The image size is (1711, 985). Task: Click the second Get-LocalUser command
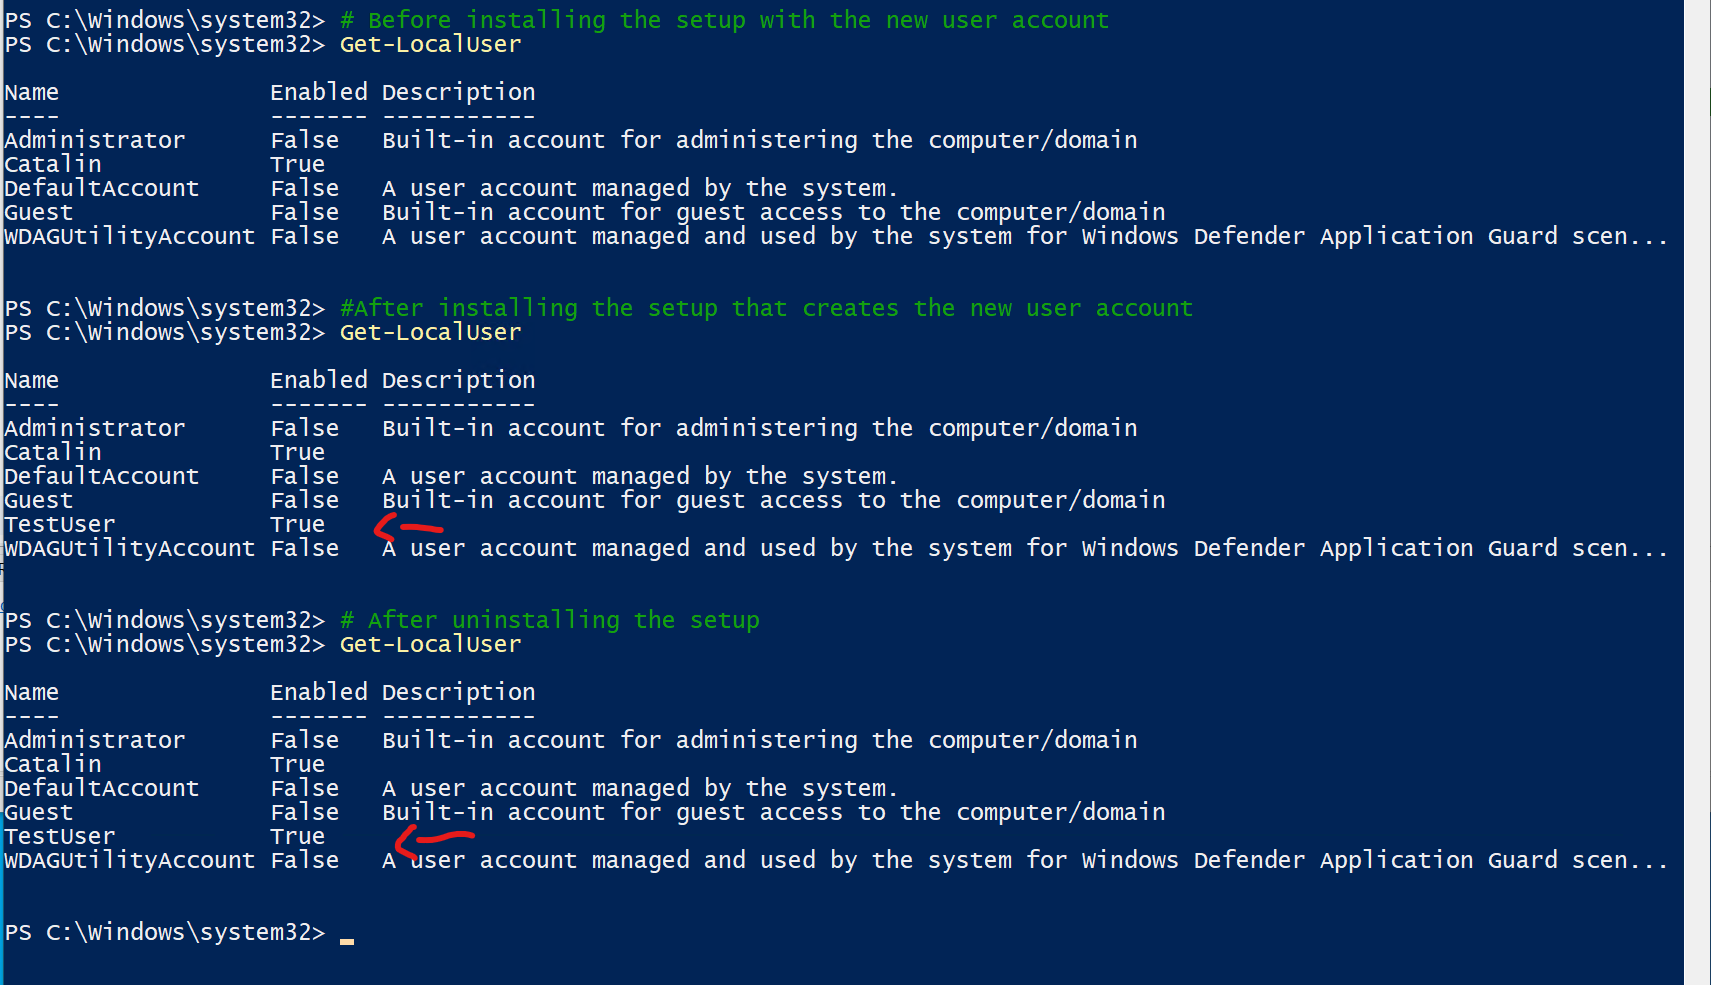point(430,333)
